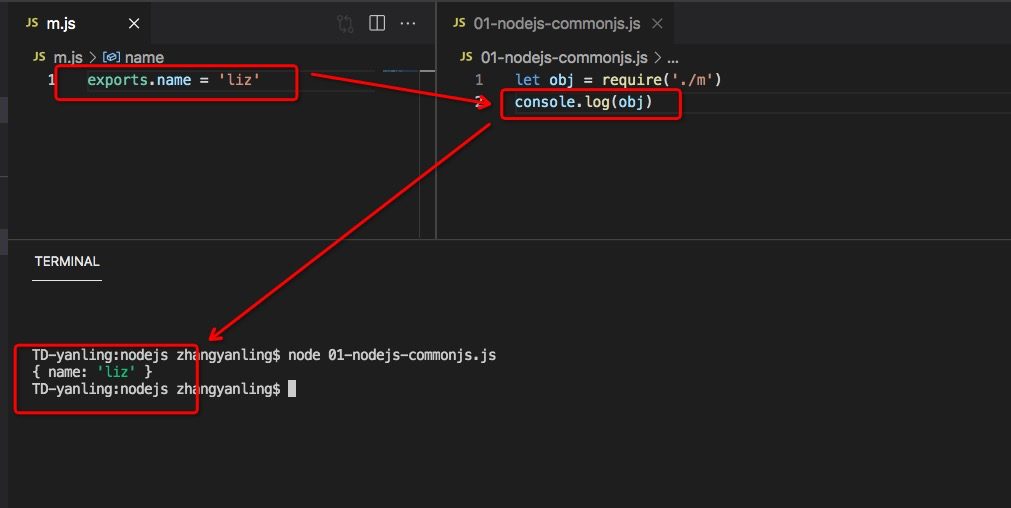Image resolution: width=1011 pixels, height=508 pixels.
Task: Click the m.js breadcrumb item
Action: [68, 57]
